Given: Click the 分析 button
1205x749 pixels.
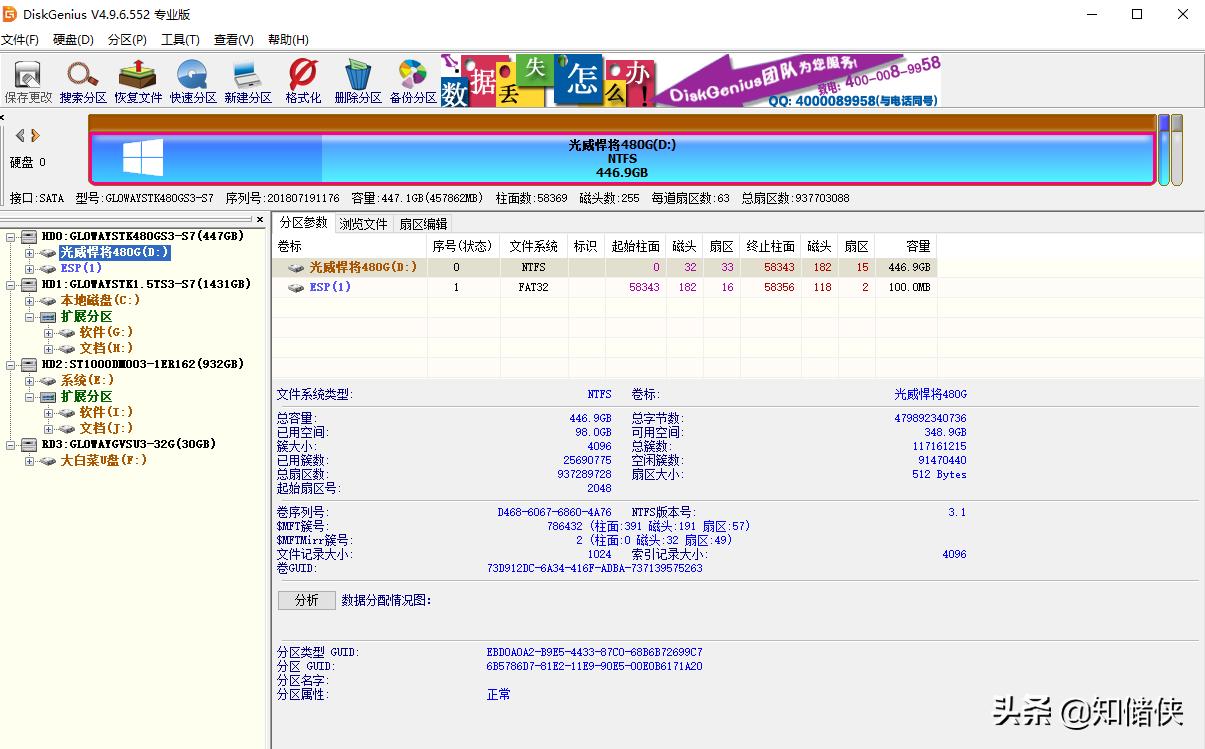Looking at the screenshot, I should (305, 601).
